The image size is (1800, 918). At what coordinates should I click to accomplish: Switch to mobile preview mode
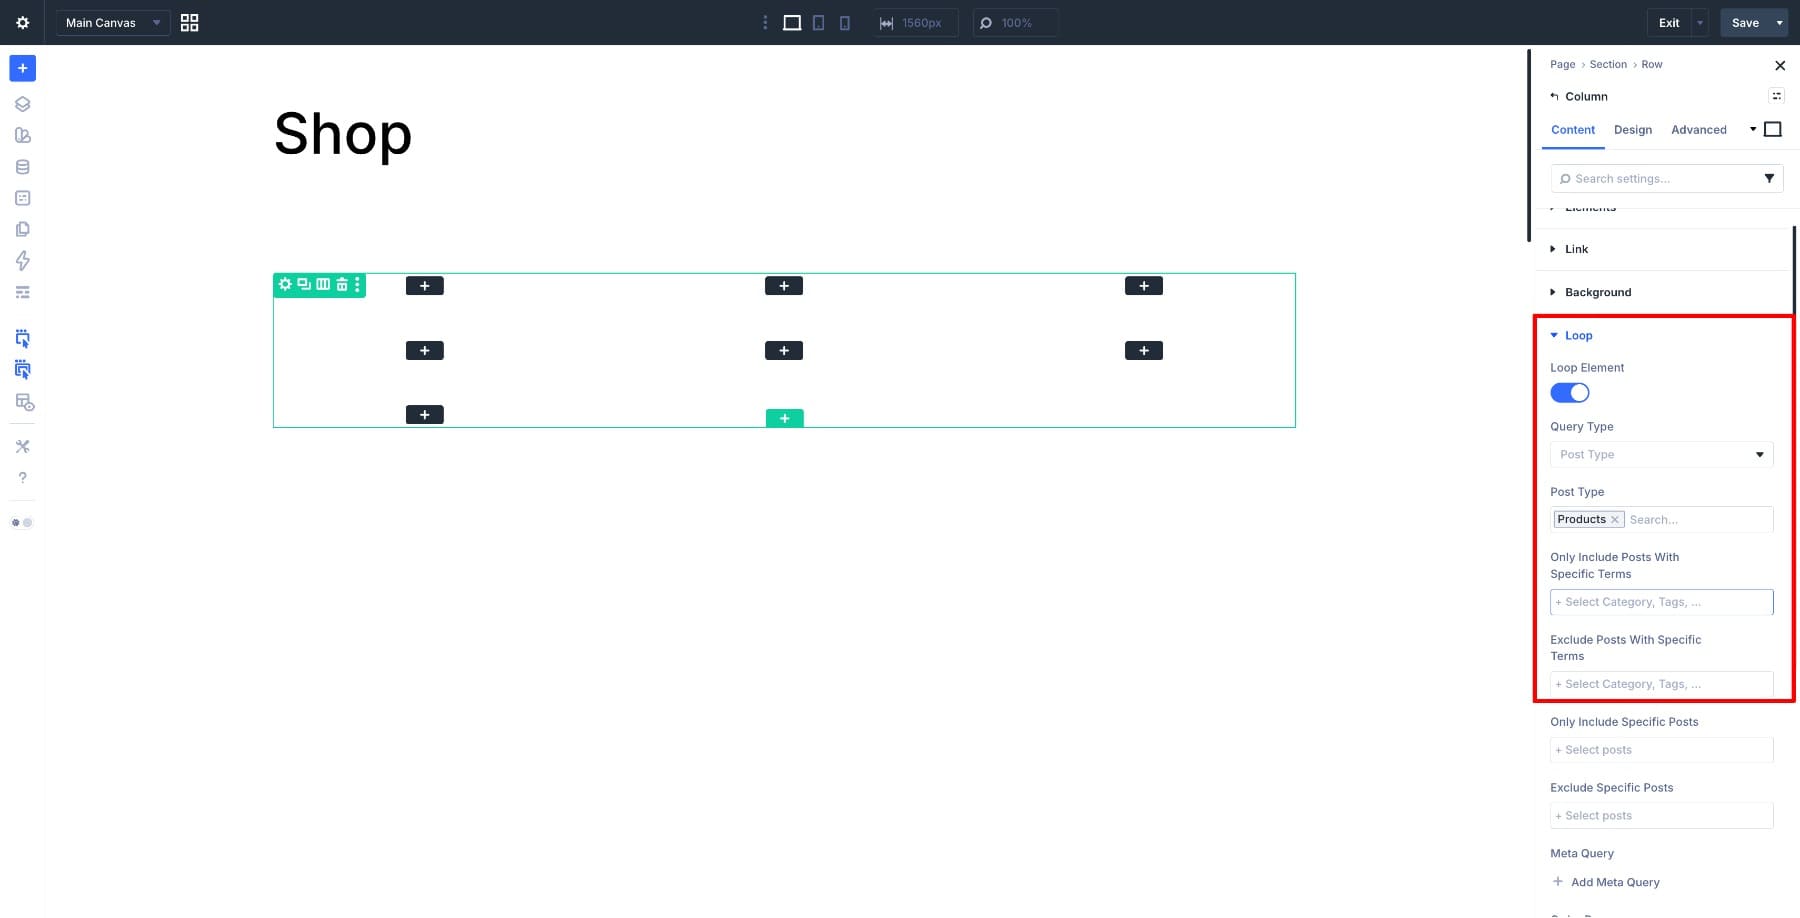[844, 22]
